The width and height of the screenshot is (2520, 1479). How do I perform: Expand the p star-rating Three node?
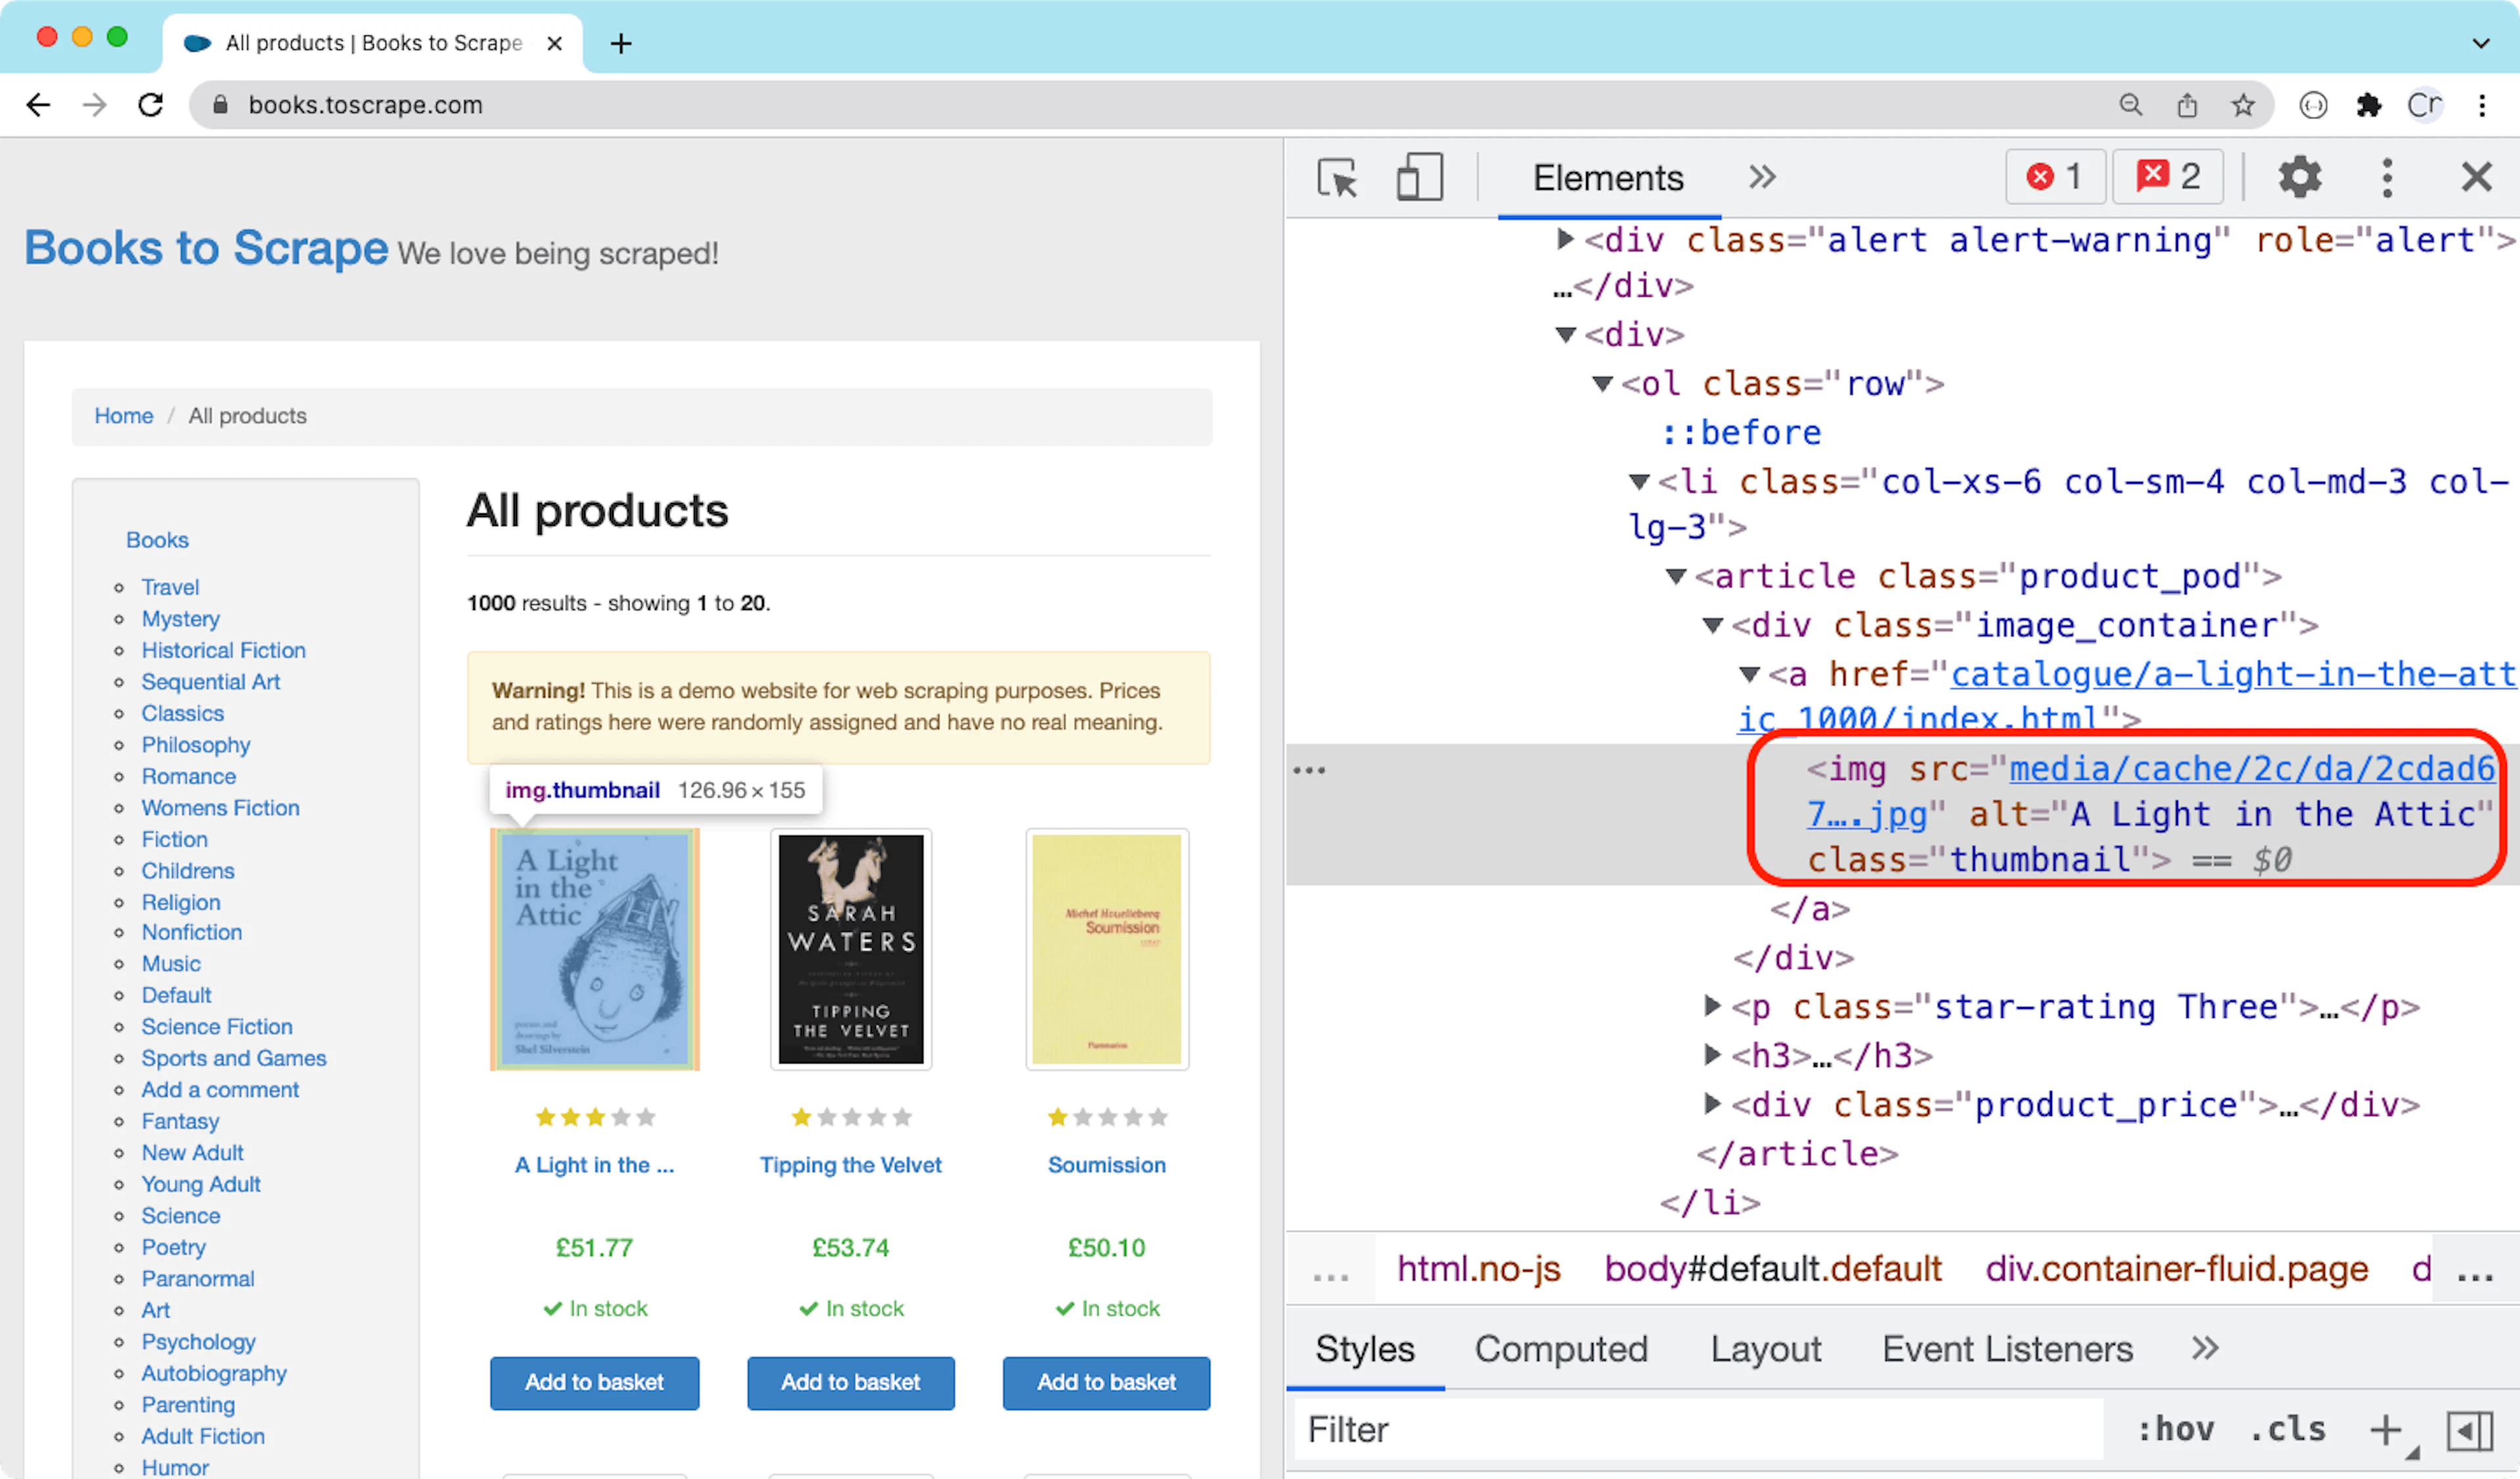coord(1712,1005)
